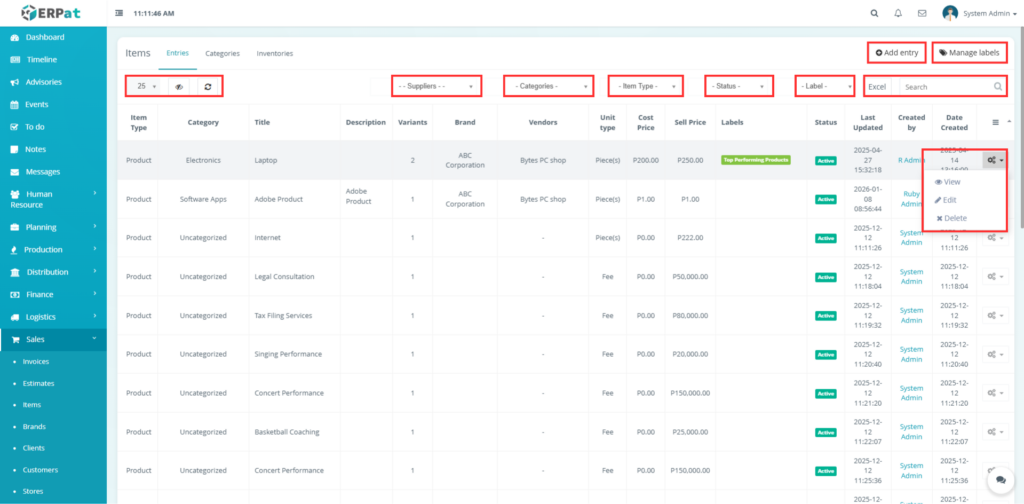
Task: Click the Manage labels button
Action: point(969,52)
